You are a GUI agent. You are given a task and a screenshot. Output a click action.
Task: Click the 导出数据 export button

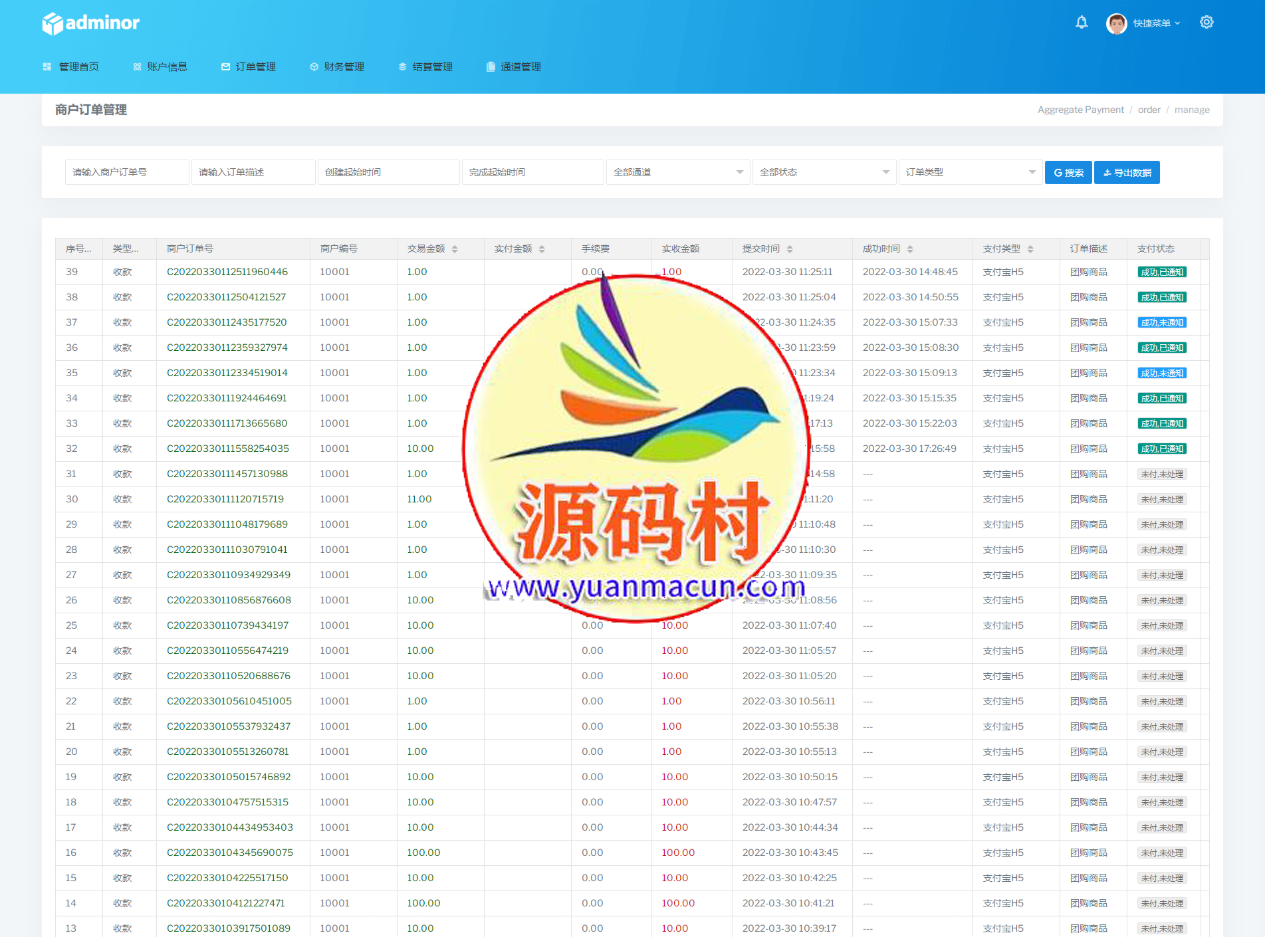coord(1126,172)
